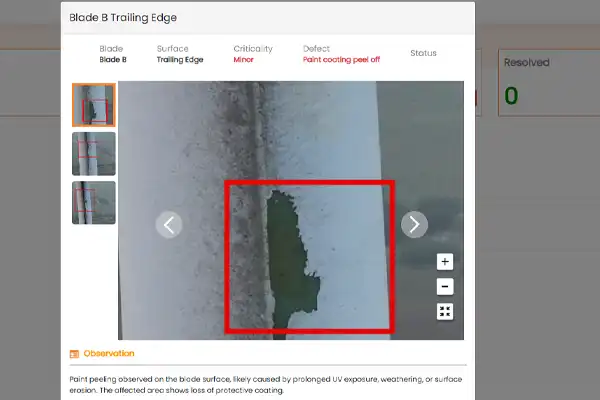The width and height of the screenshot is (600, 400).
Task: Click the 'Observation' heading
Action: pyautogui.click(x=109, y=353)
